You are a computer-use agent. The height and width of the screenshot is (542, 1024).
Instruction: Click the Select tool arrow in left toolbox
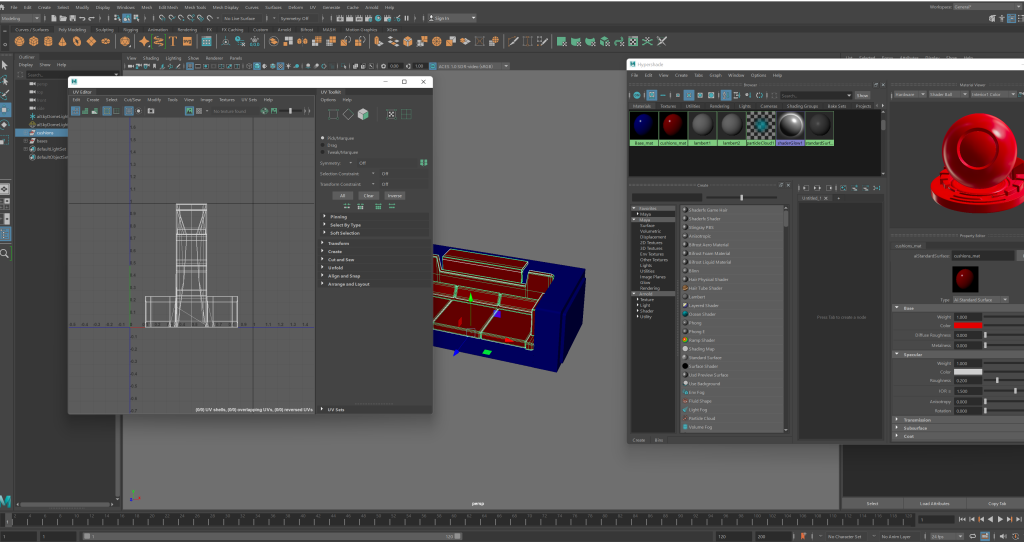(5, 65)
